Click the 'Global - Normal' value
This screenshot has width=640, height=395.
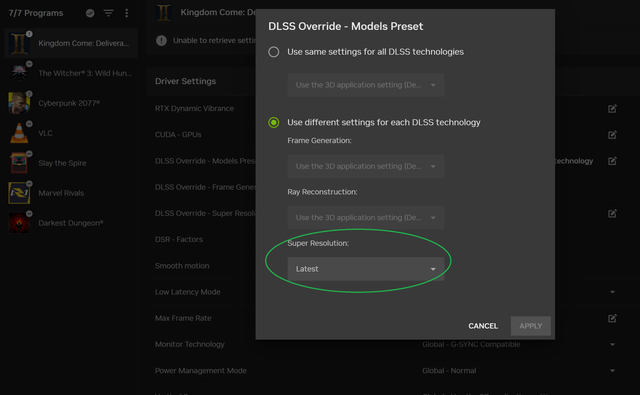click(x=449, y=371)
